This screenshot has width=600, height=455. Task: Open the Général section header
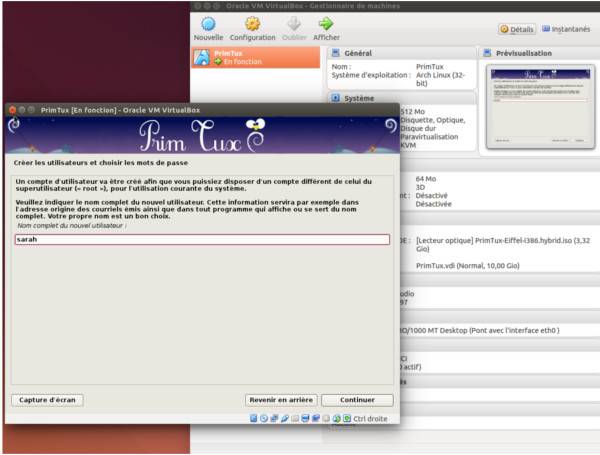401,53
